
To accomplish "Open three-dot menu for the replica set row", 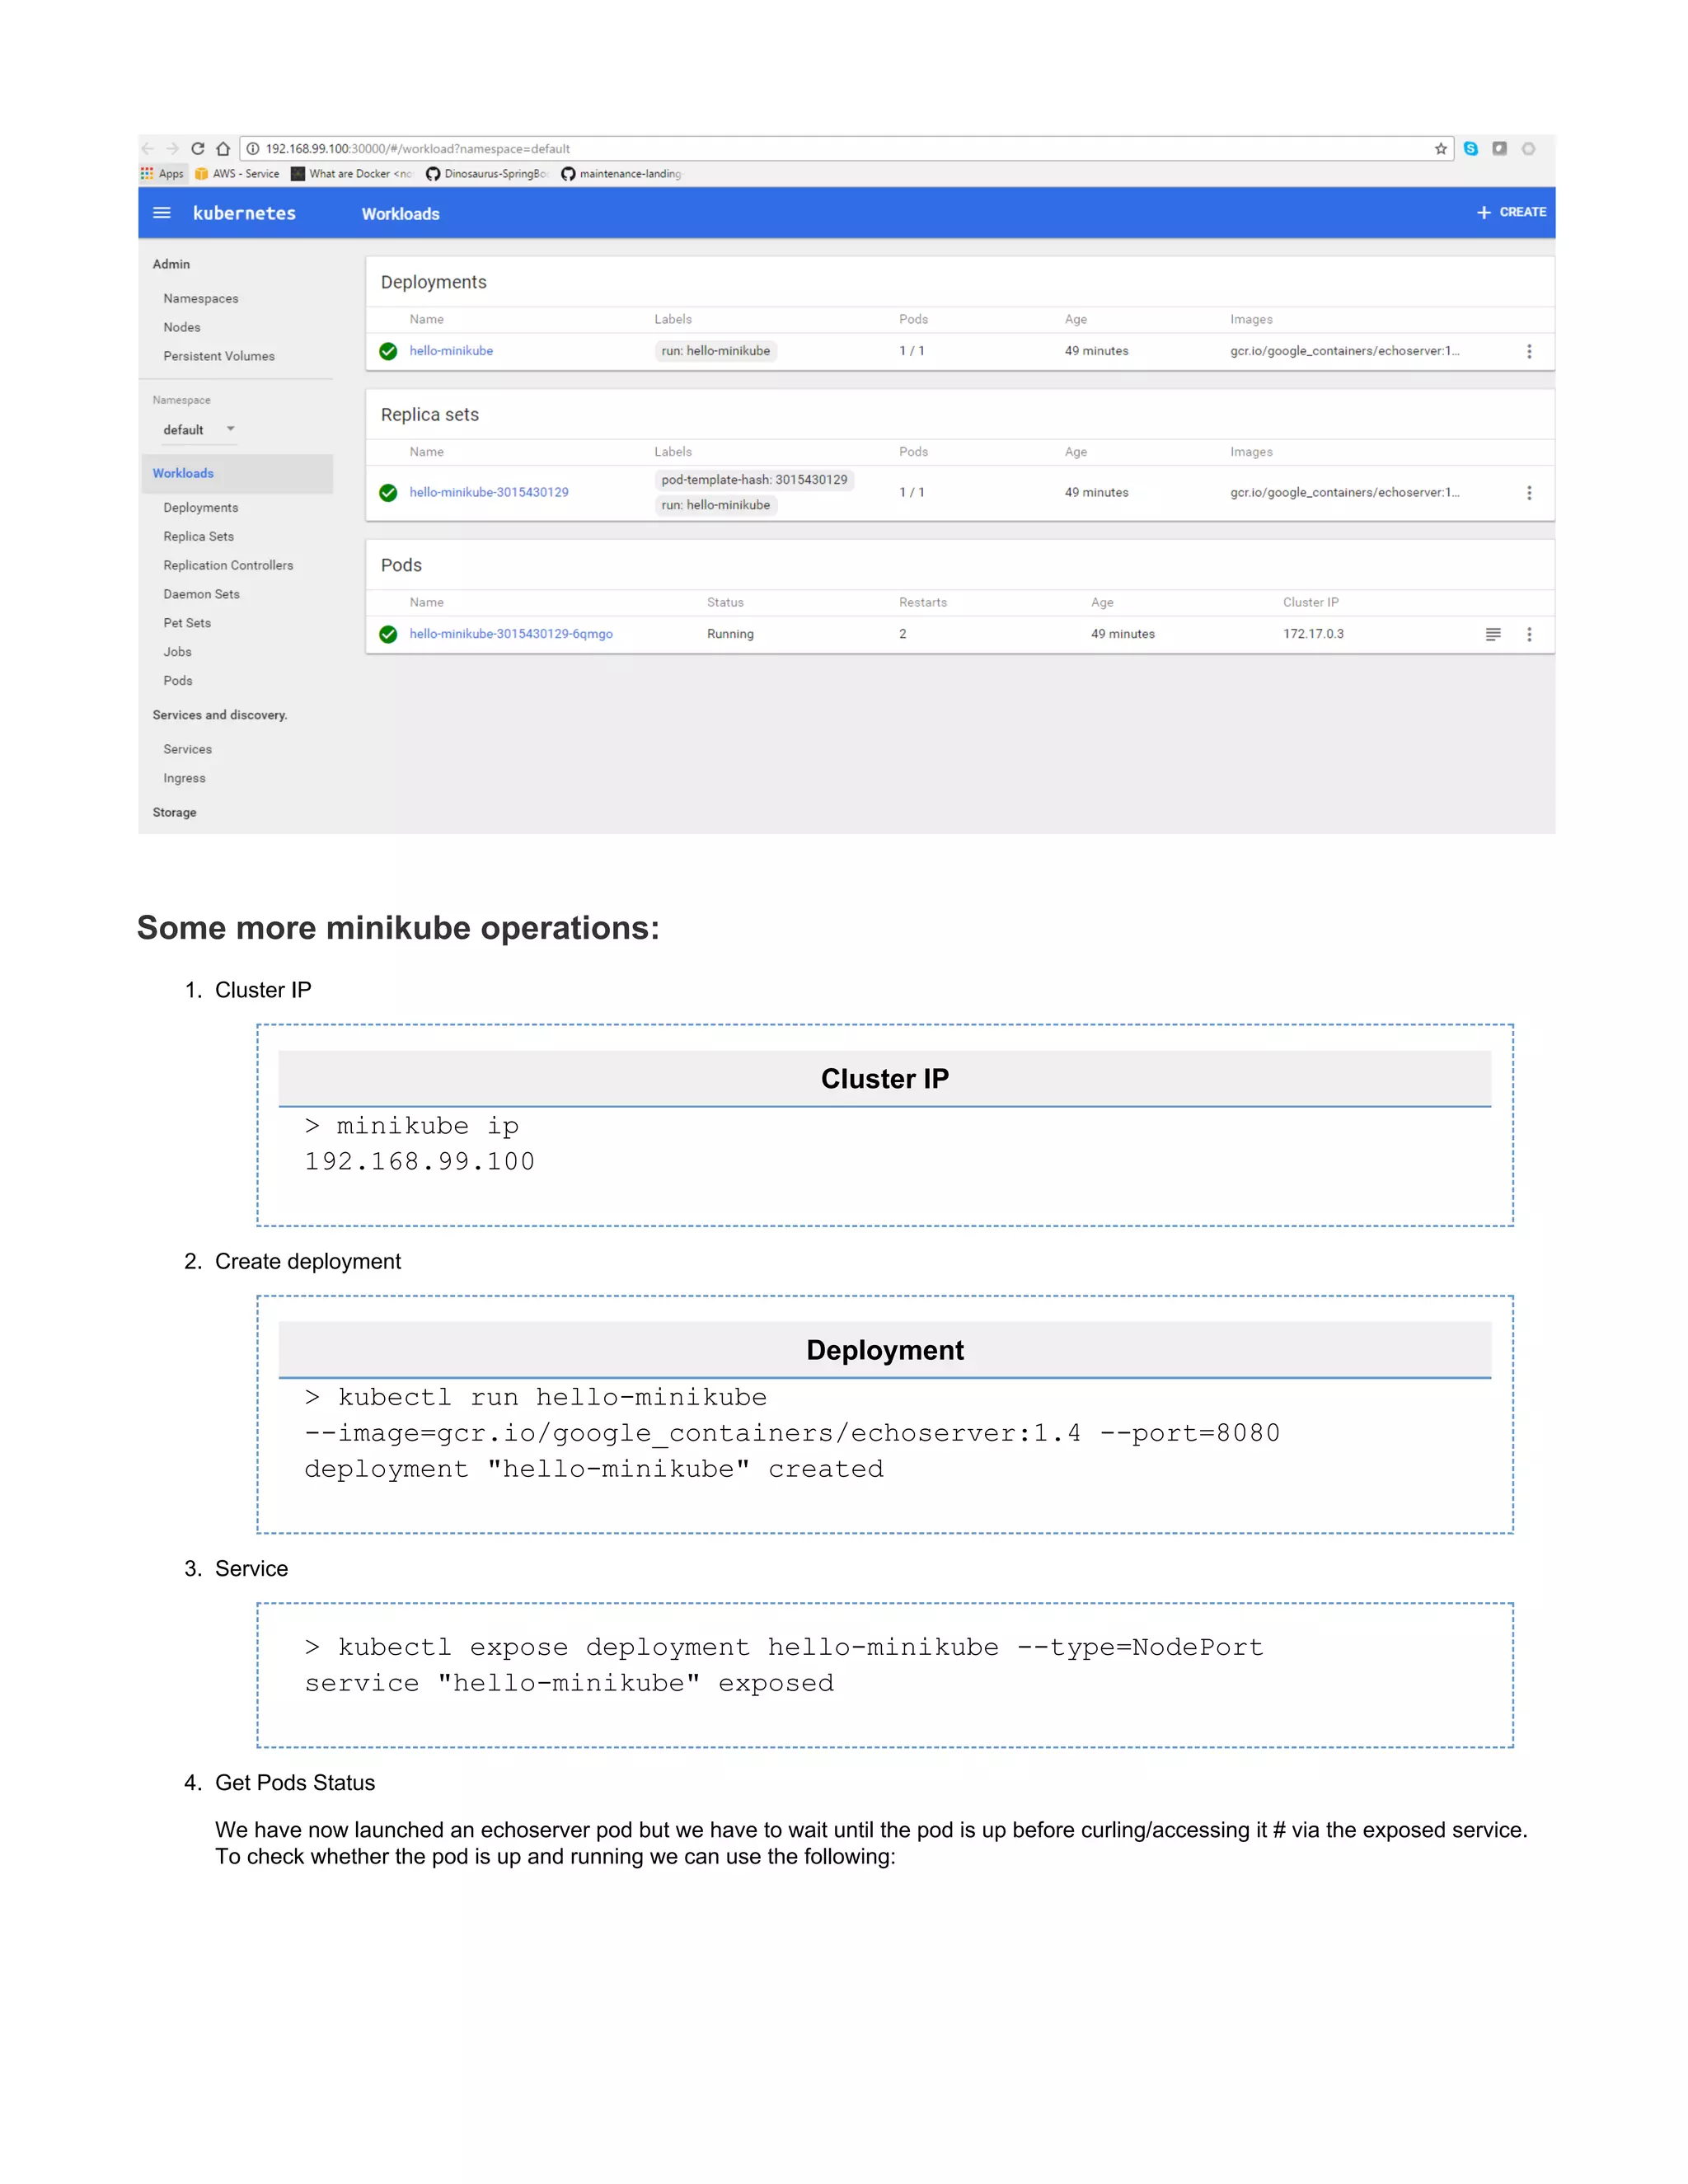I will pos(1528,493).
